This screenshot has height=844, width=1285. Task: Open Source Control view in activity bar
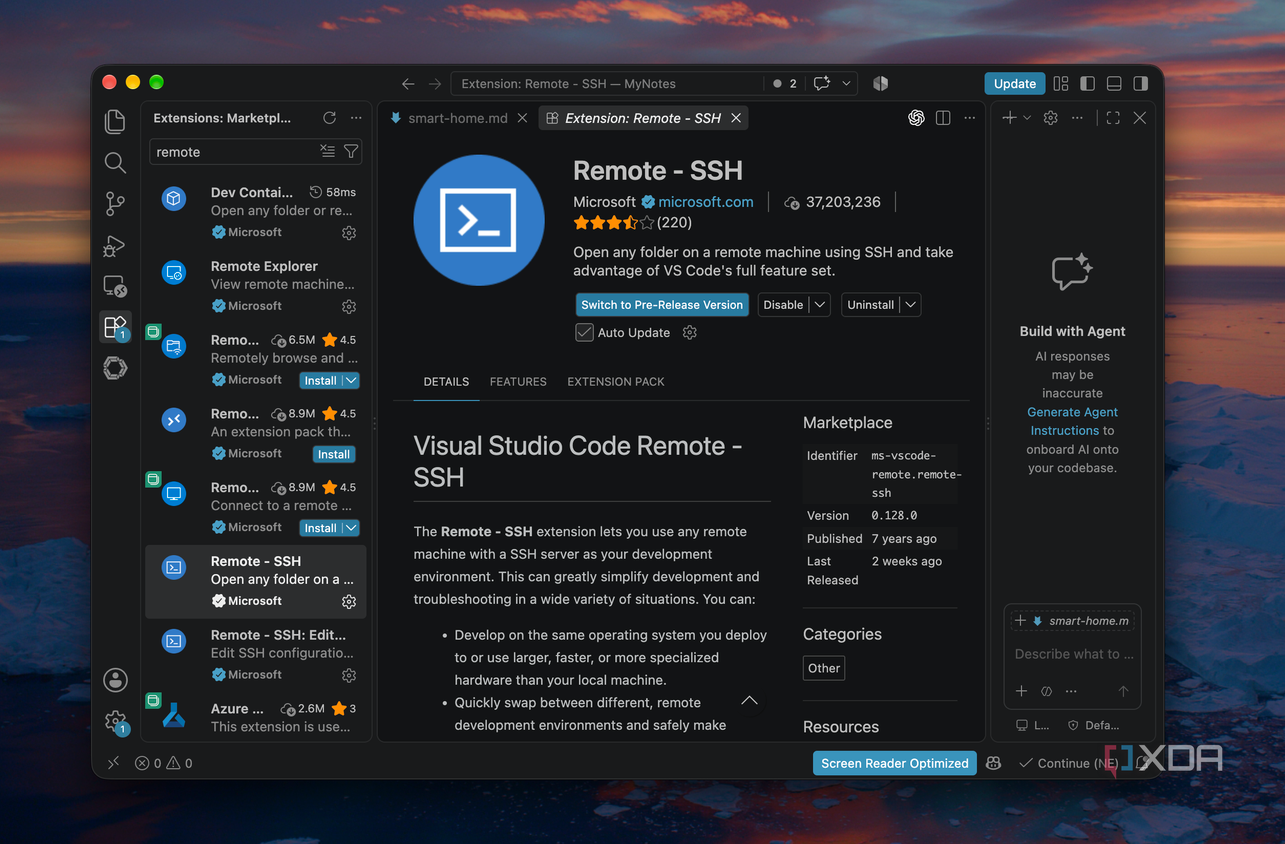[115, 204]
